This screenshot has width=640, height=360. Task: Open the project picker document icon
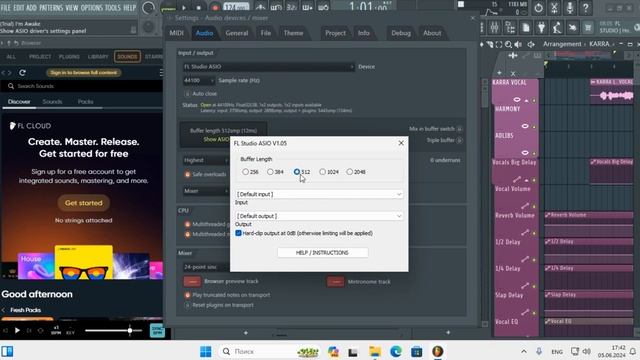point(526,28)
